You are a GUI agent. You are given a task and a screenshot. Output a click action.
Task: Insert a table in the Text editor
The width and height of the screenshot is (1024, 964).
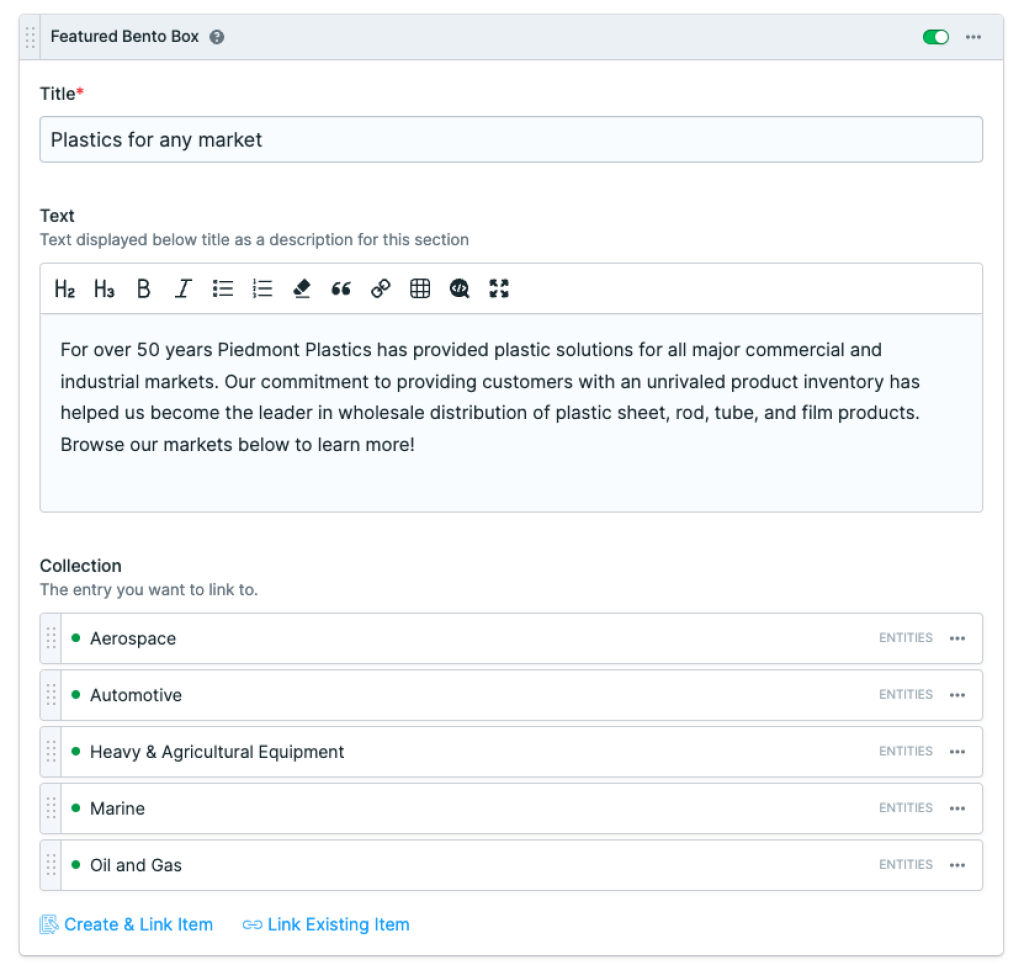(419, 289)
